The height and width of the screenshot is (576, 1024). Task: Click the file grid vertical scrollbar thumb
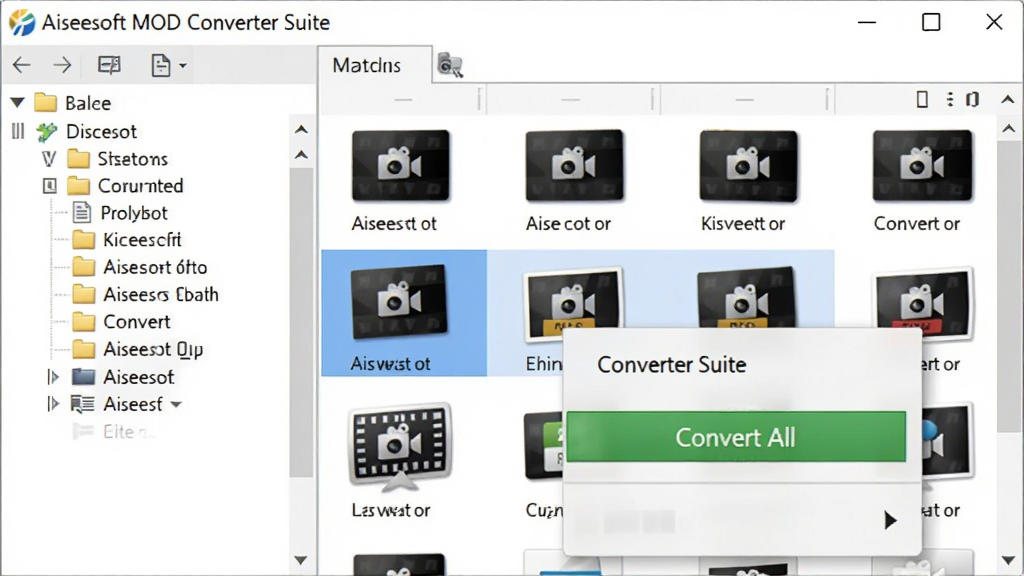(x=1009, y=287)
